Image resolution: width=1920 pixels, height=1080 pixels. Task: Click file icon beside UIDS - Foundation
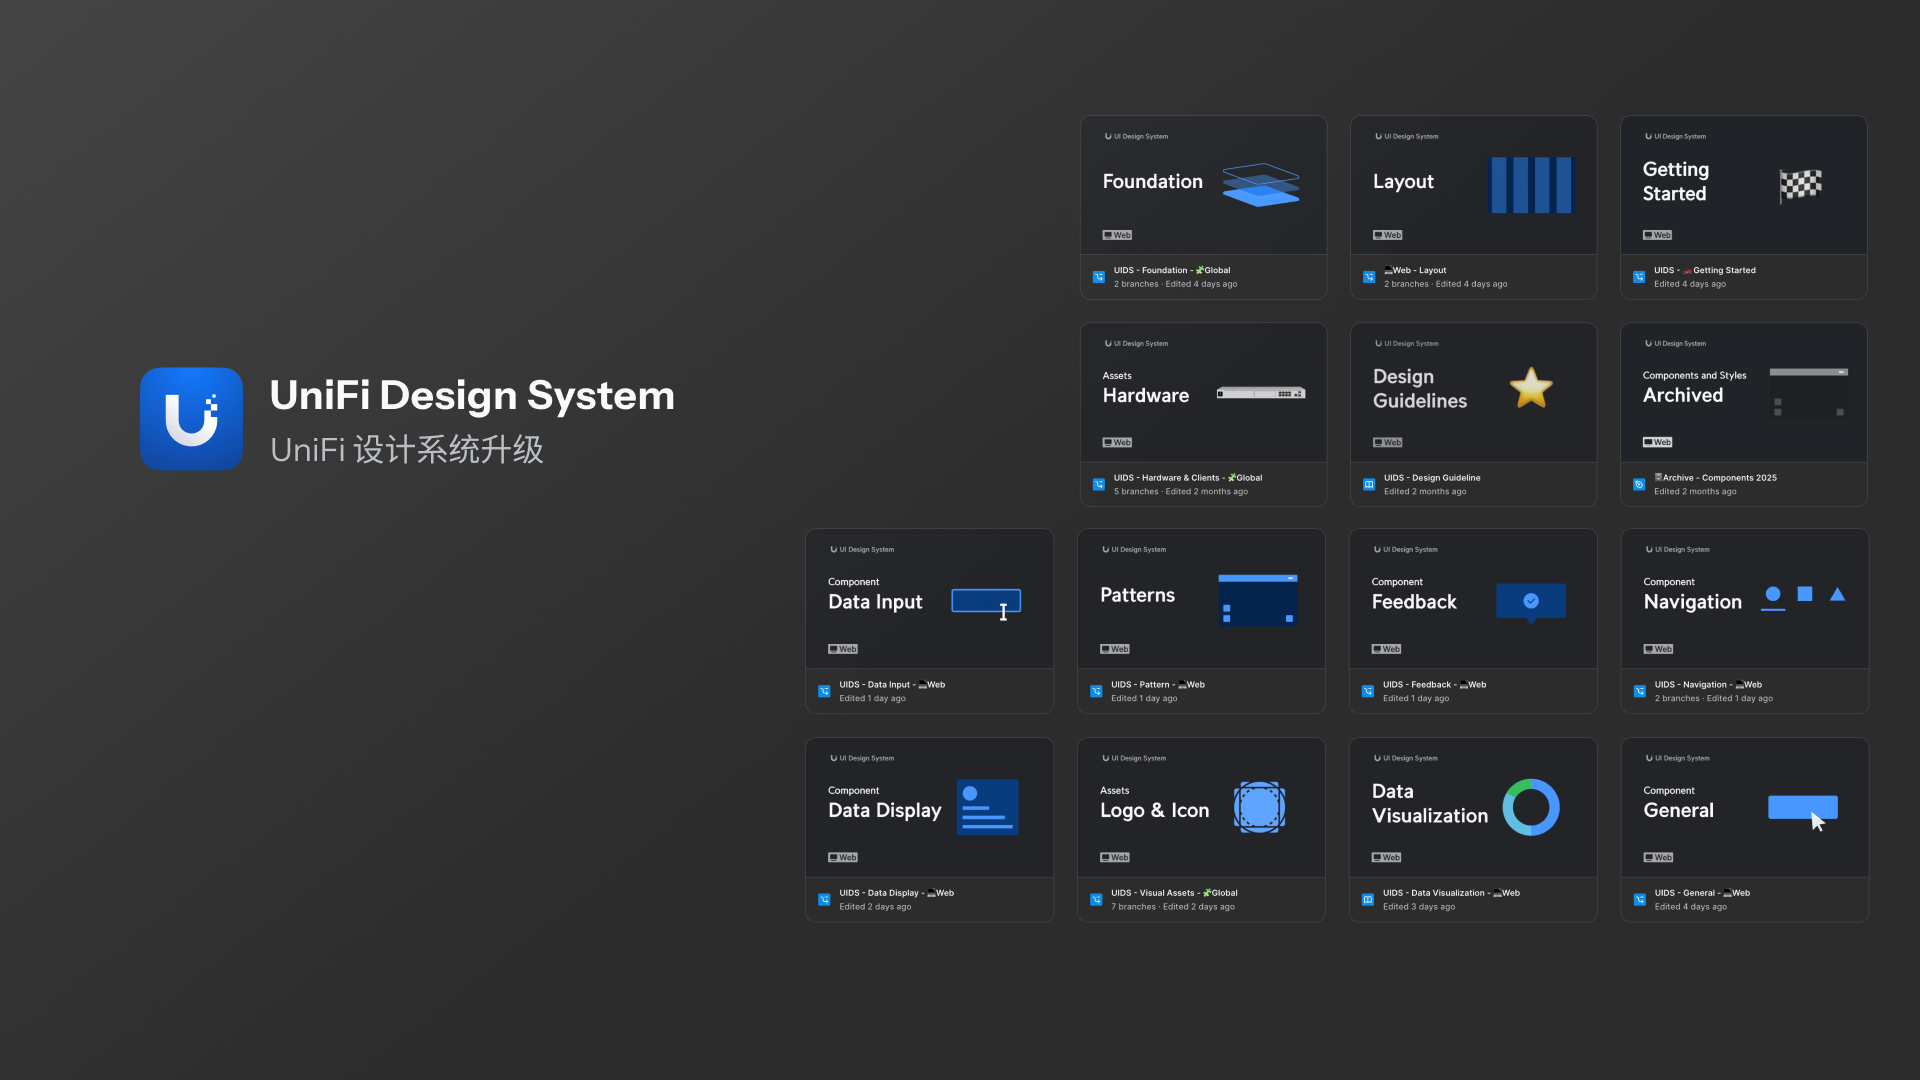pyautogui.click(x=1099, y=277)
